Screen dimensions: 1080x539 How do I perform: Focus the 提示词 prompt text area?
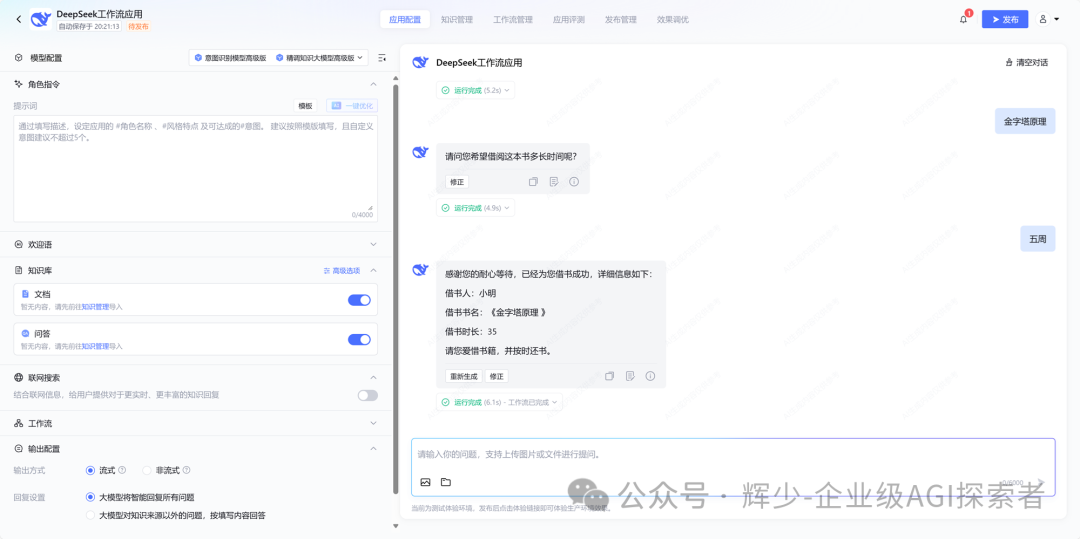coord(196,169)
